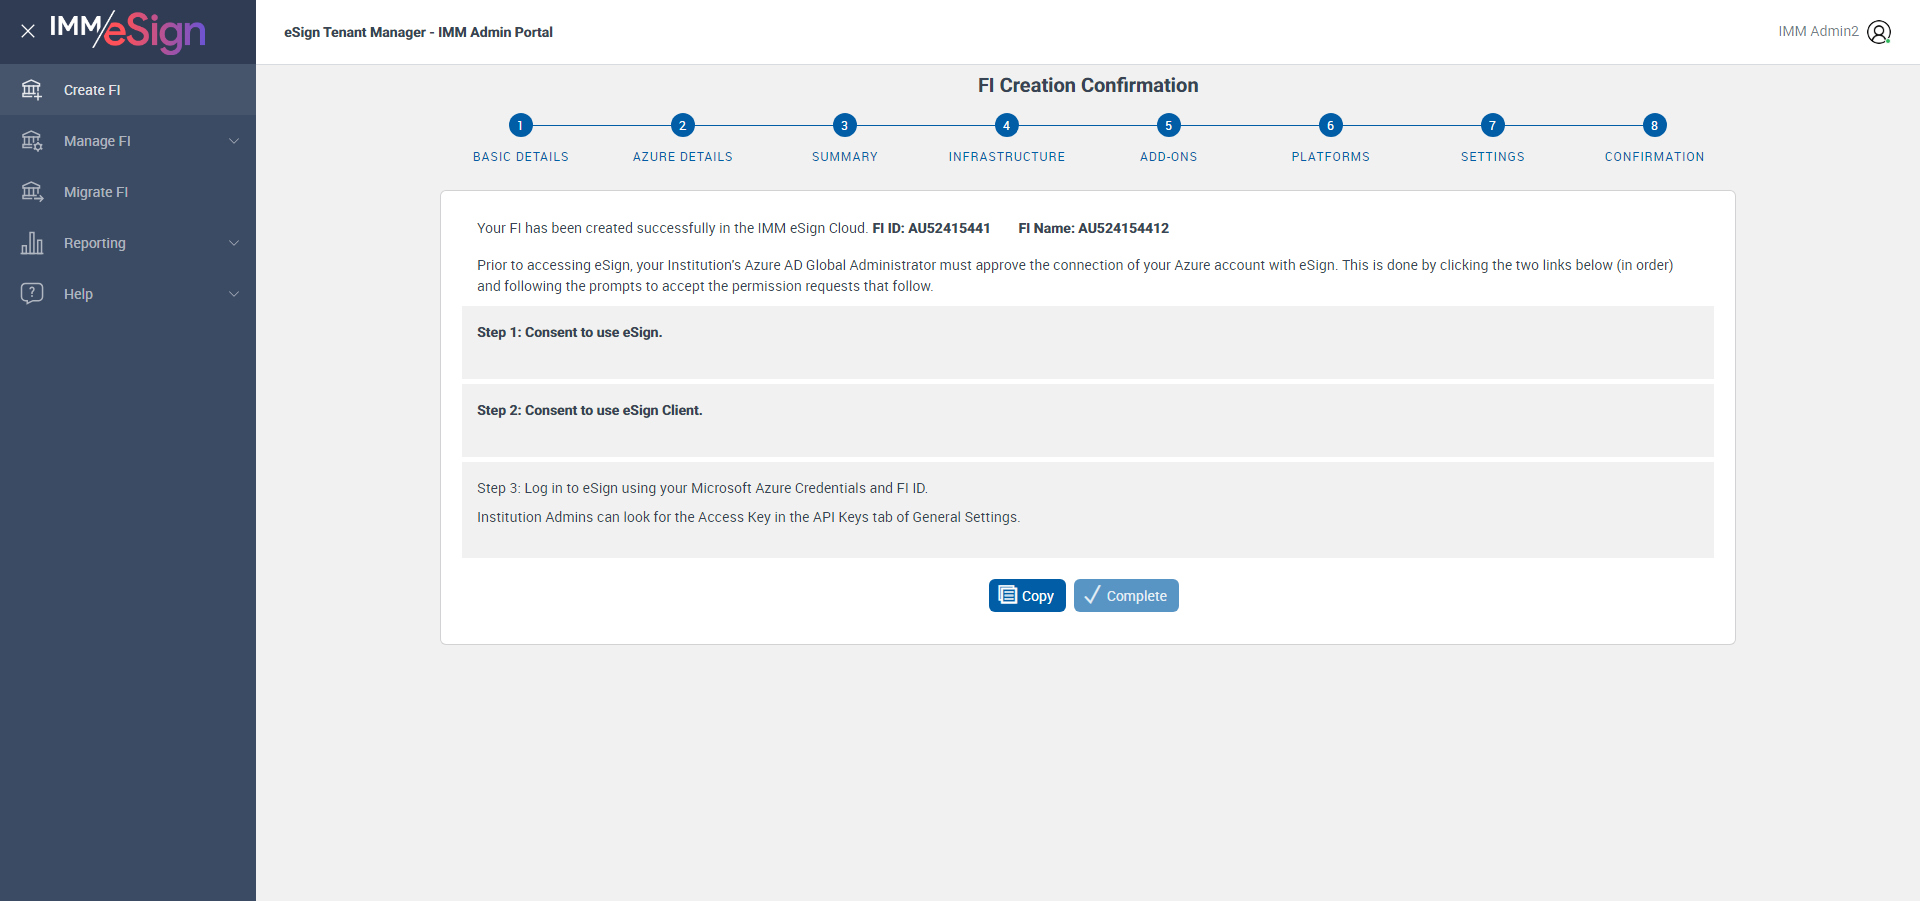Go to the Add-Ons step label
Image resolution: width=1920 pixels, height=901 pixels.
(1169, 157)
